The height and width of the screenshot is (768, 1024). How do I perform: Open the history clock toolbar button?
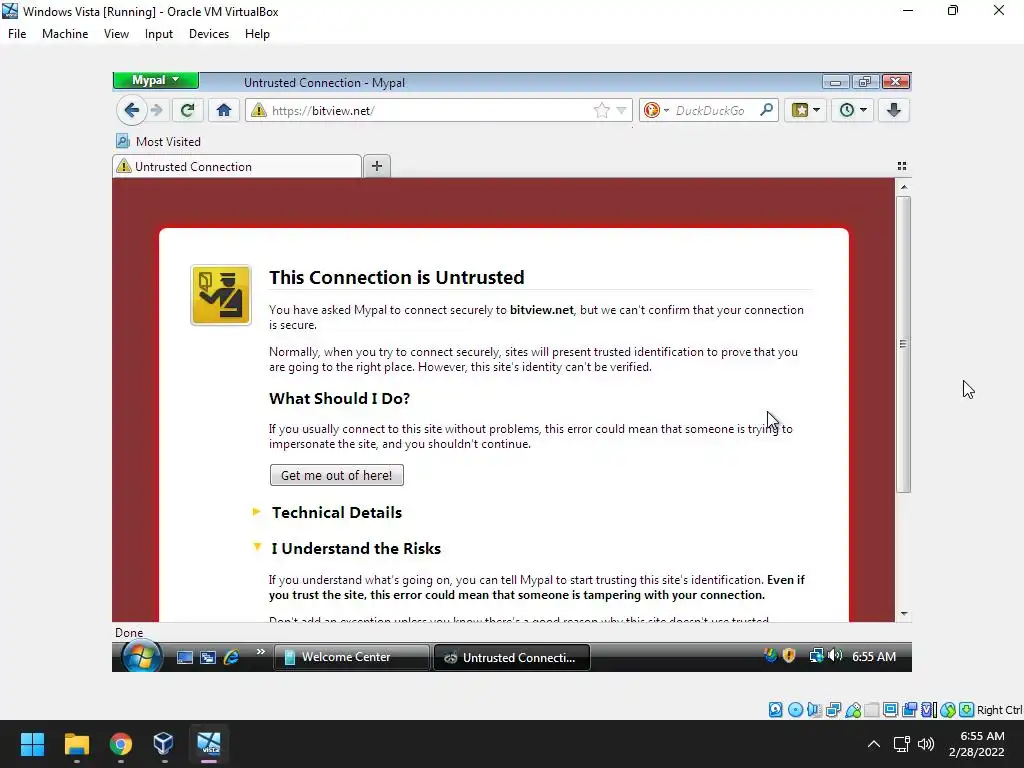coord(852,110)
